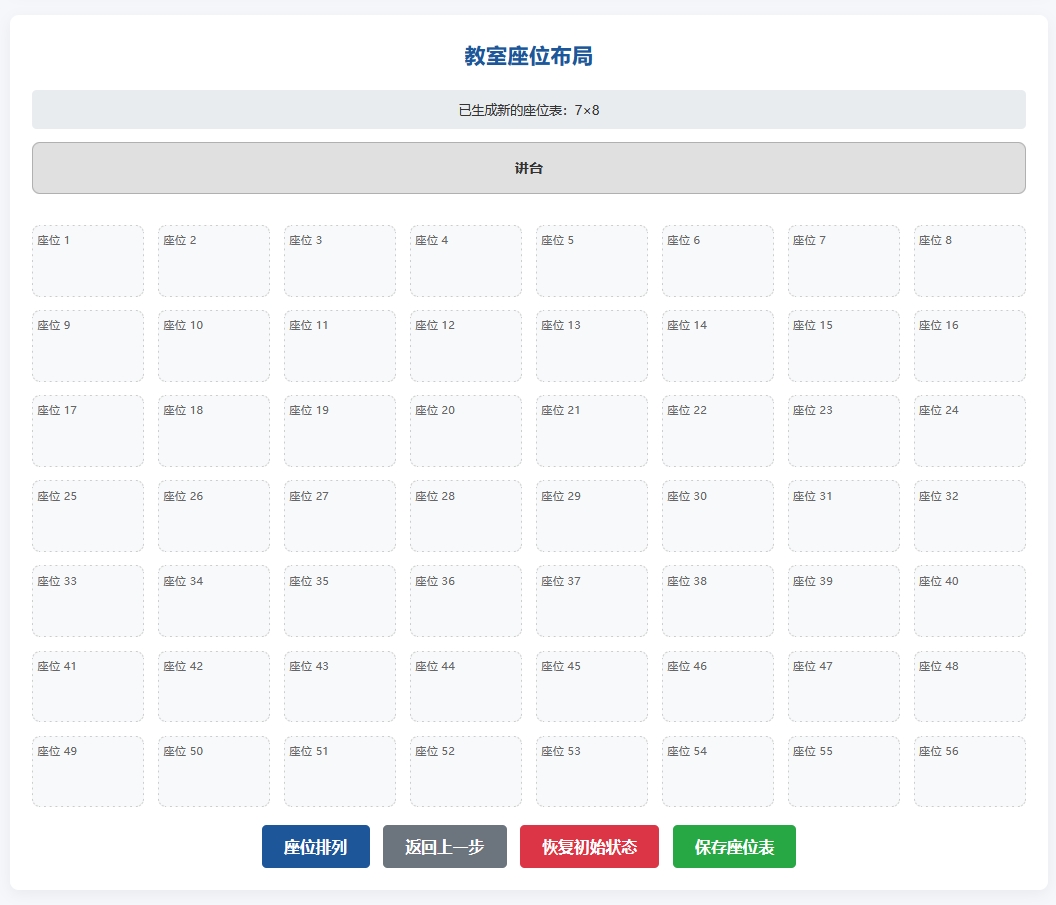
Task: Choose seat 座位 54
Action: click(718, 772)
